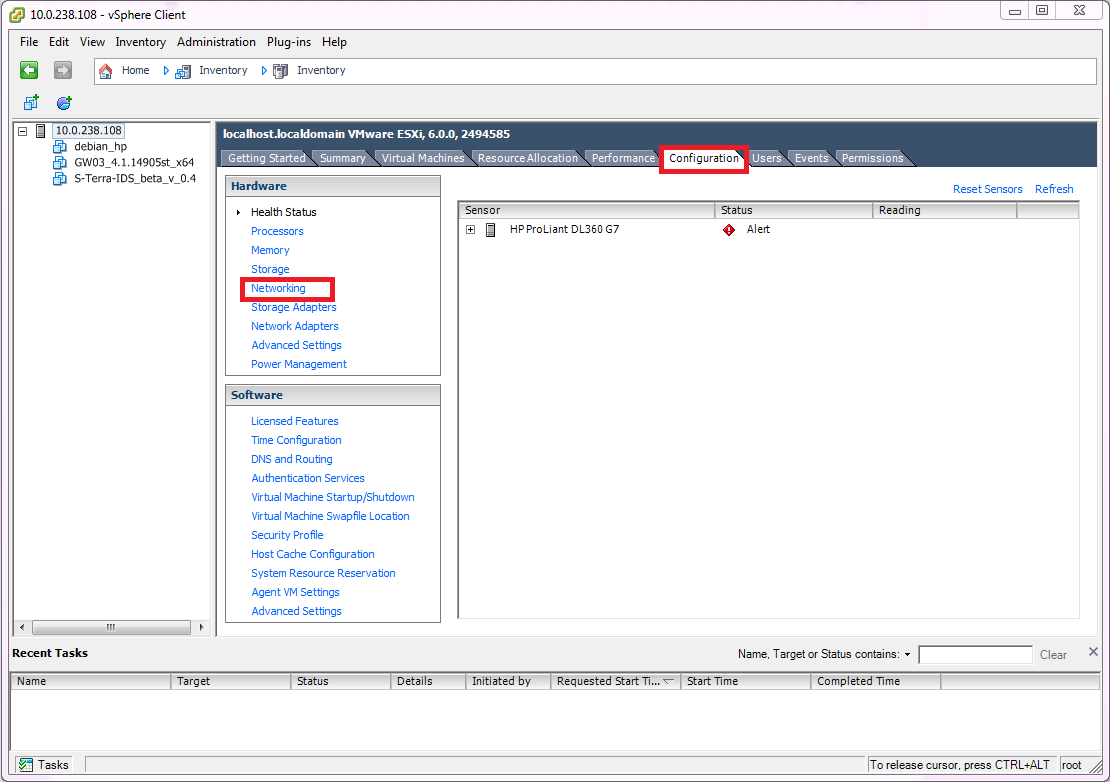Open the View menu
Screen dimensions: 1110x782
pos(92,42)
